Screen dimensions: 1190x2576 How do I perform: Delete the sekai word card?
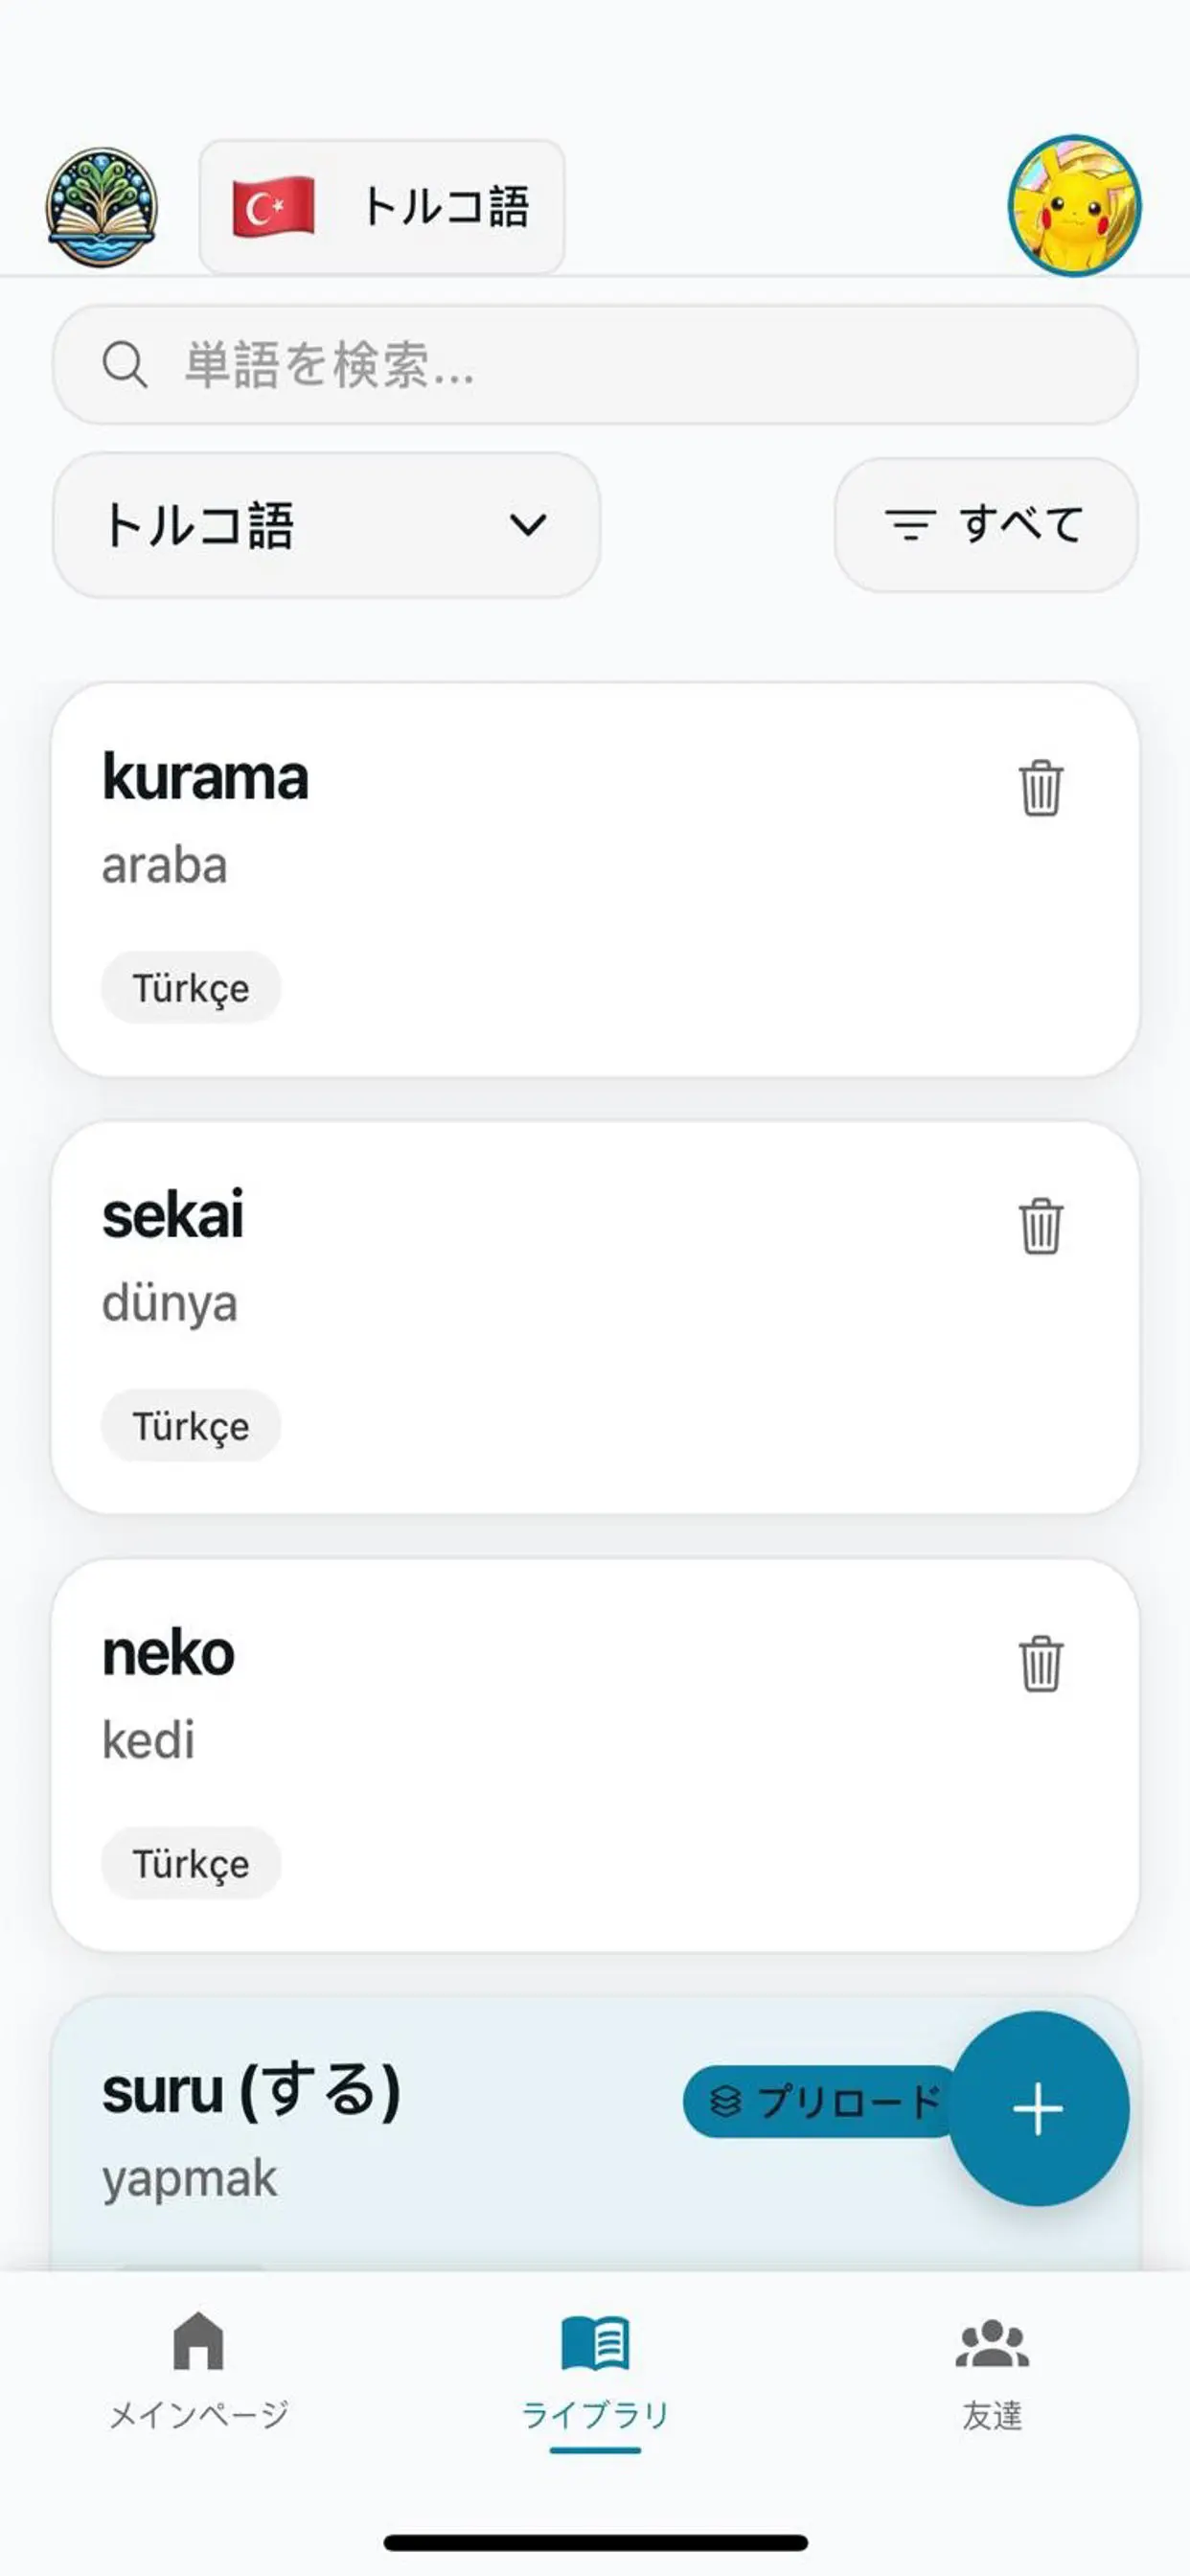point(1040,1226)
